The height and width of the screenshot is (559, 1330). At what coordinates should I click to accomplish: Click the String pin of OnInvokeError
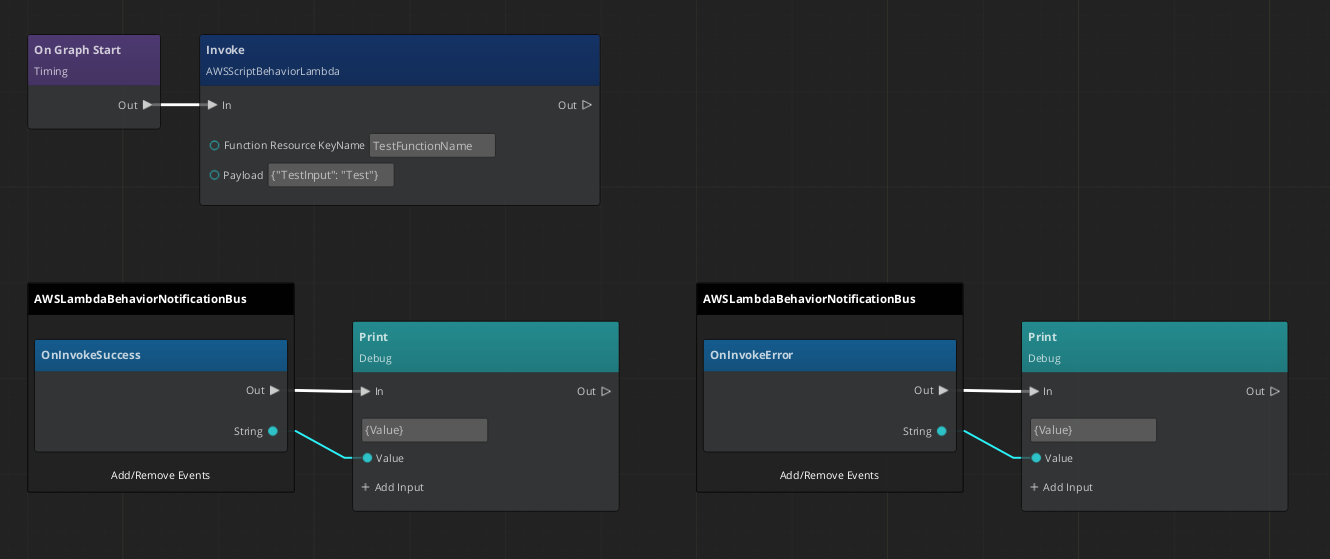point(942,431)
